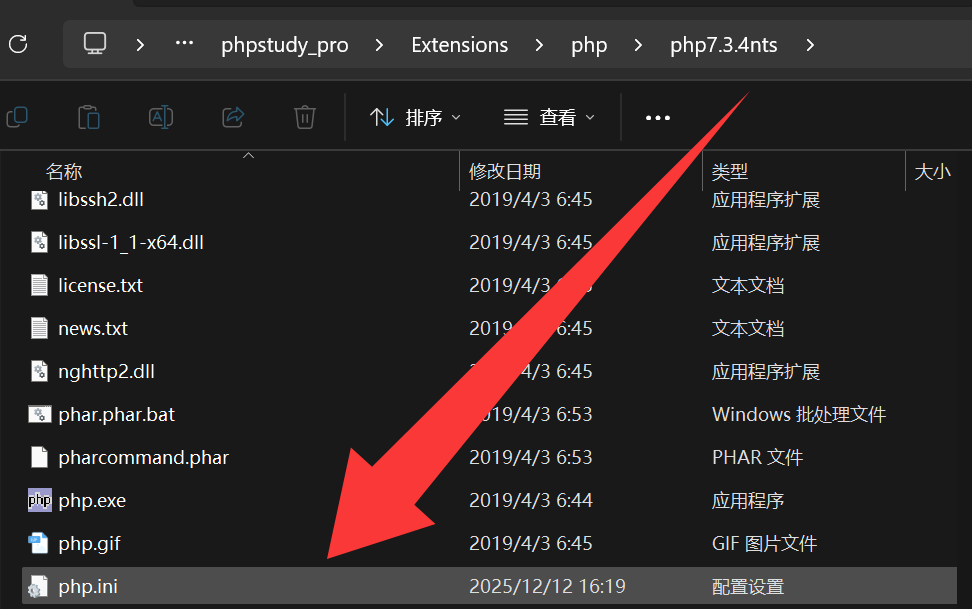Click the delete trash icon
The height and width of the screenshot is (609, 972).
click(304, 117)
